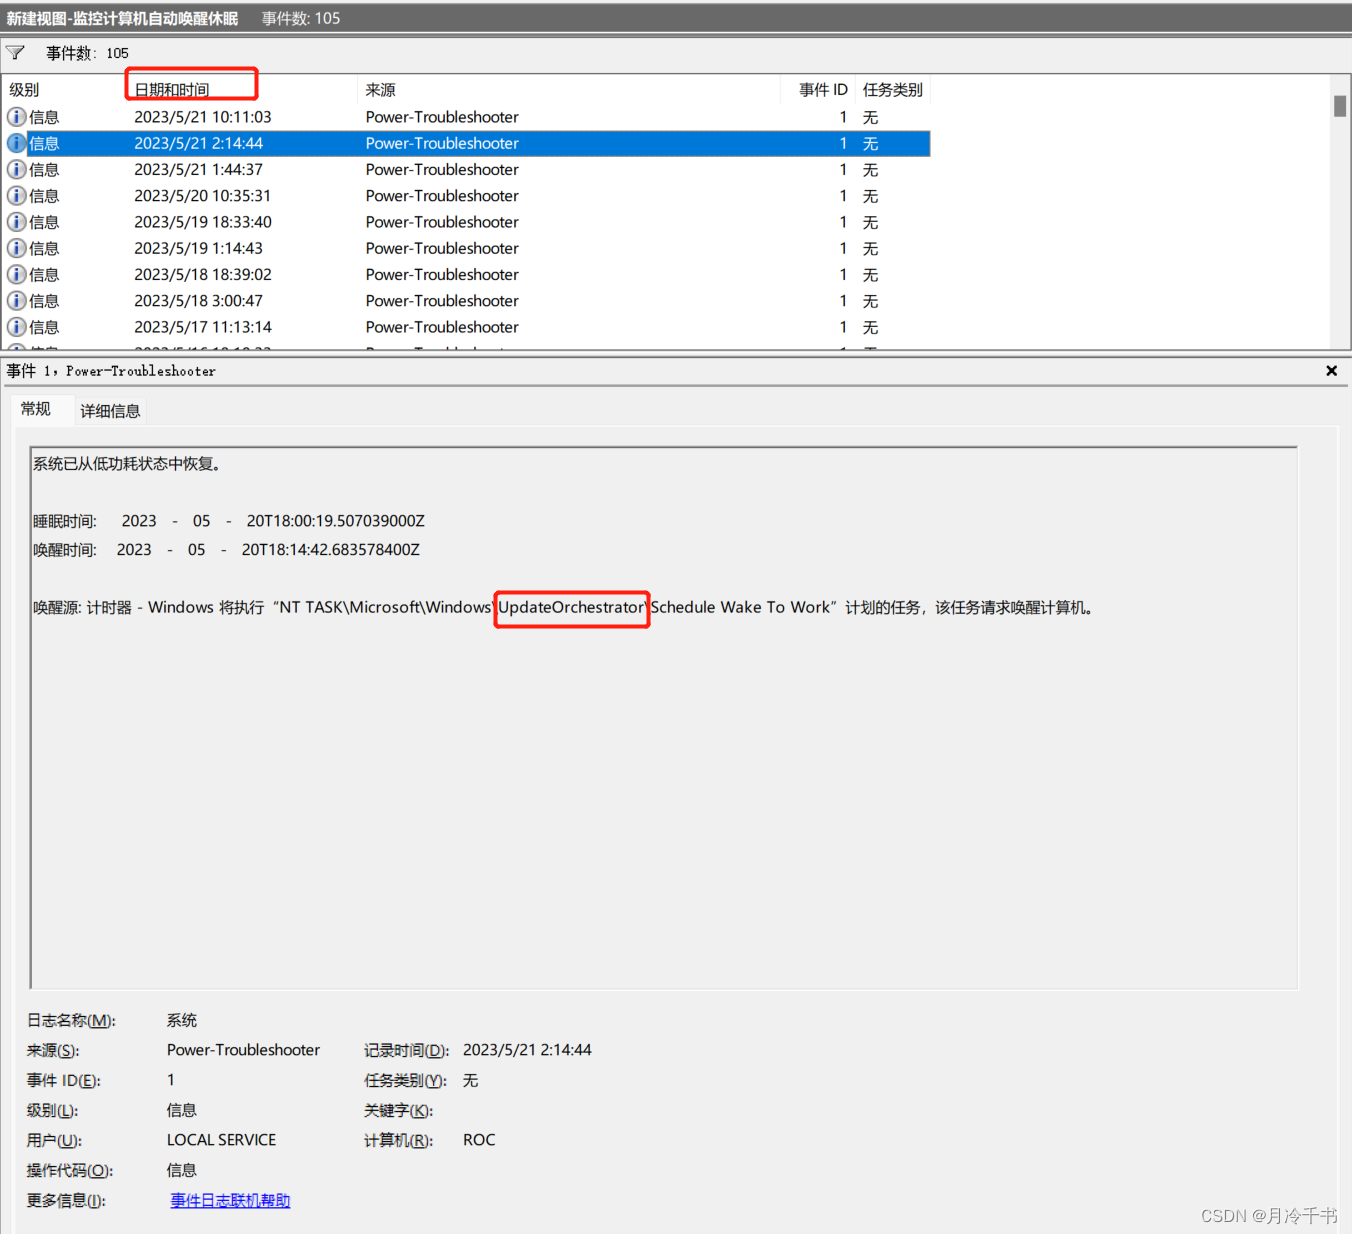The image size is (1352, 1234).
Task: Click the 新建视图-监控计算机自动唤醒休眠 title
Action: tap(123, 19)
